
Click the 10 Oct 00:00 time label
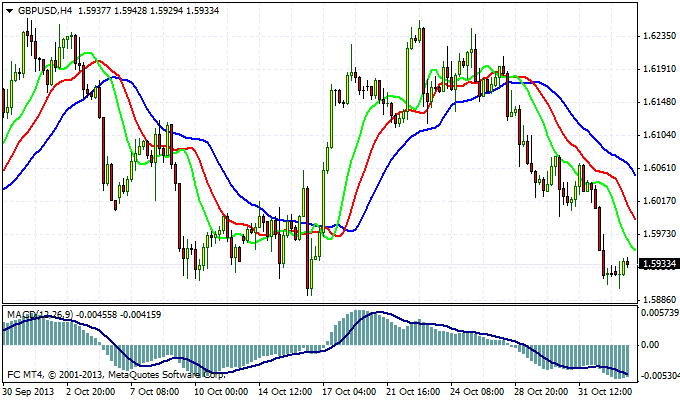pyautogui.click(x=221, y=392)
